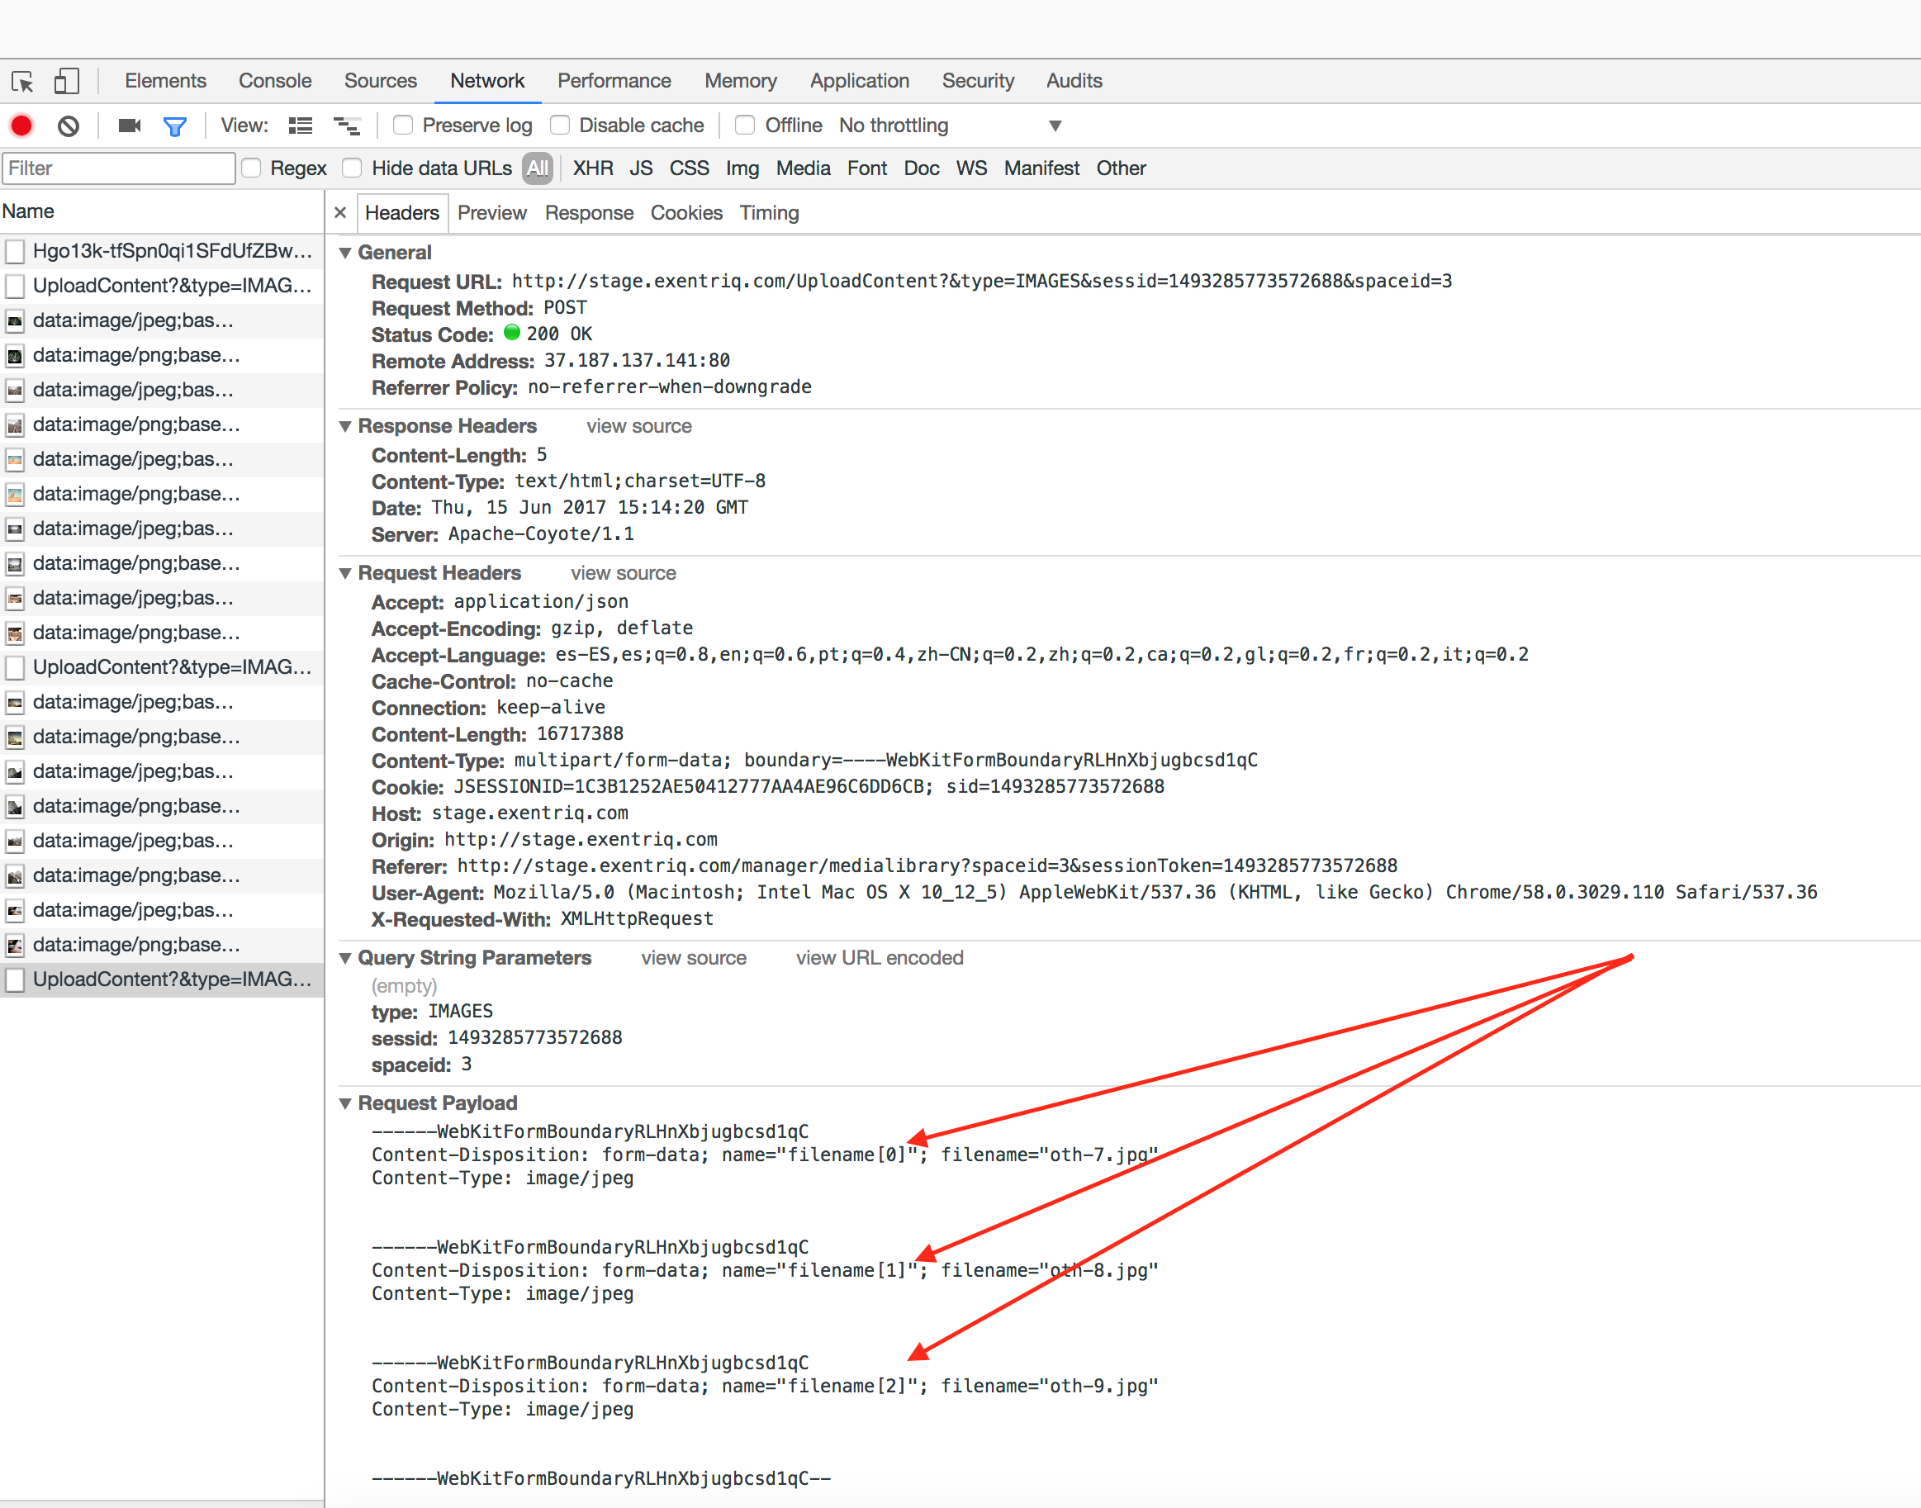Image resolution: width=1921 pixels, height=1508 pixels.
Task: Check the Disable cache checkbox
Action: click(x=560, y=125)
